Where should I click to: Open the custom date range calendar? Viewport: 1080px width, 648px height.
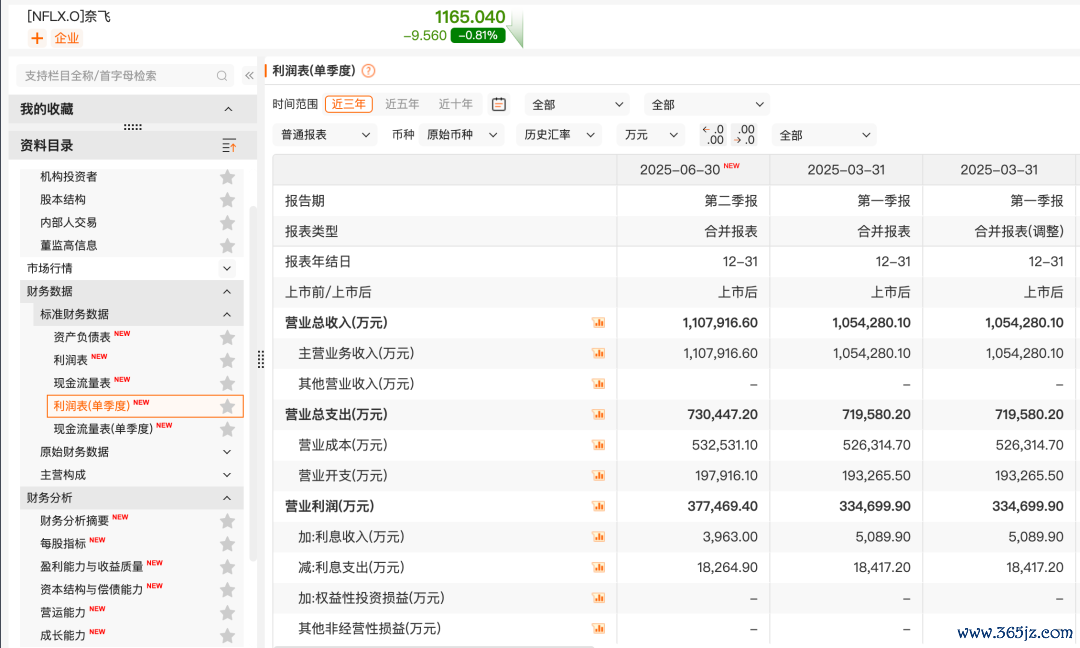point(499,104)
